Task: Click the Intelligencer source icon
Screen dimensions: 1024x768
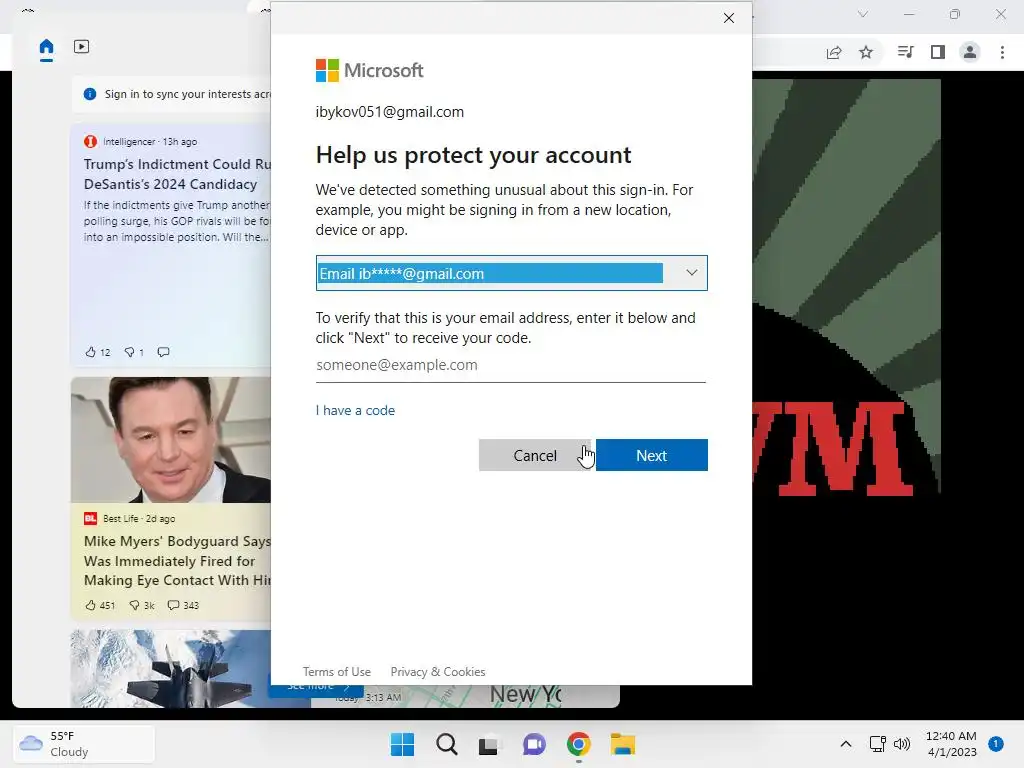Action: pyautogui.click(x=91, y=142)
